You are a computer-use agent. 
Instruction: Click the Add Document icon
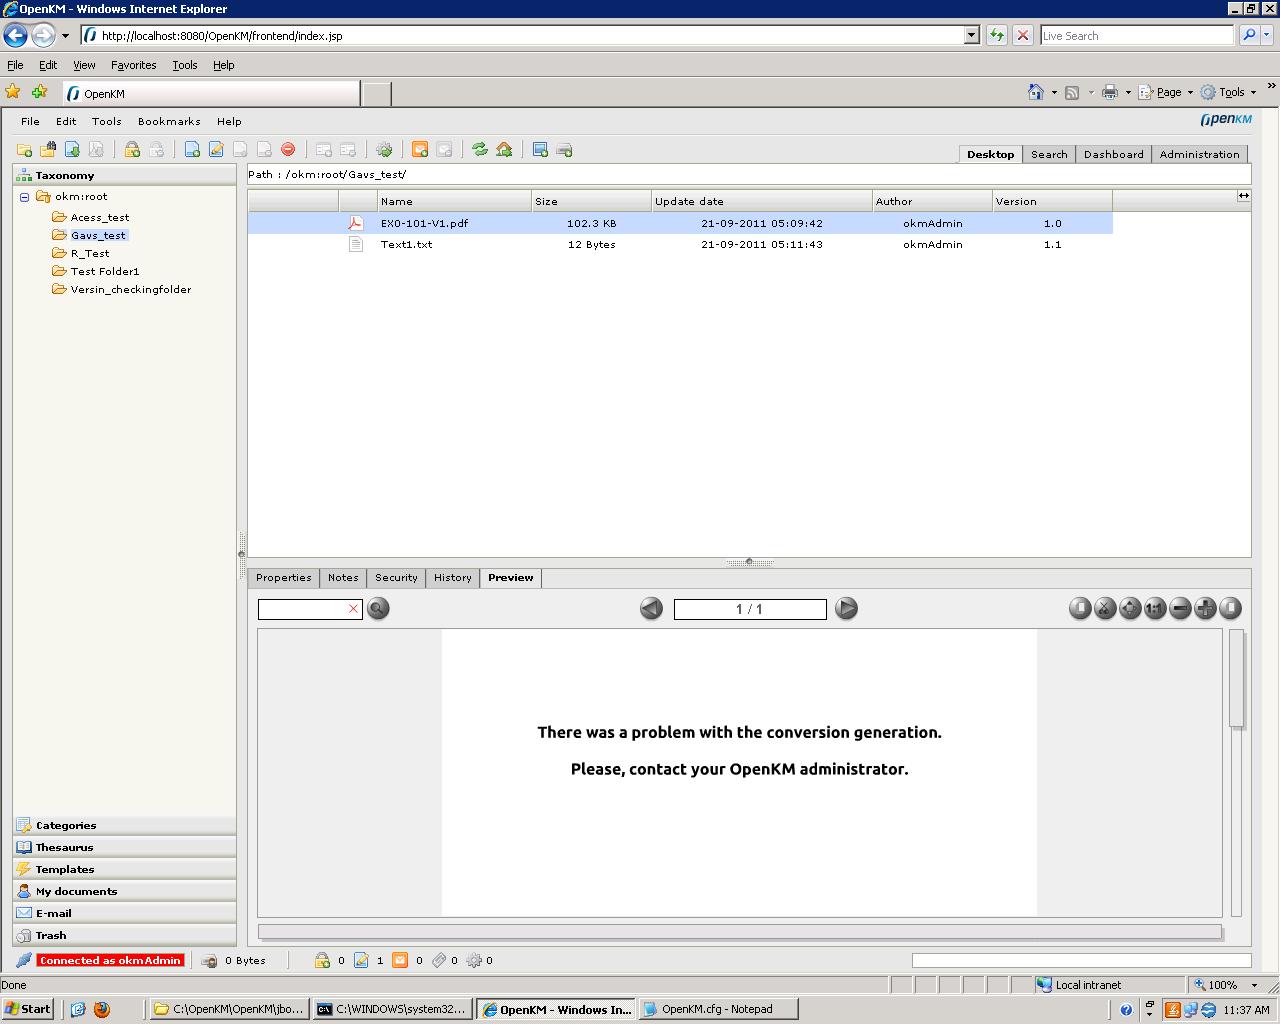tap(72, 149)
